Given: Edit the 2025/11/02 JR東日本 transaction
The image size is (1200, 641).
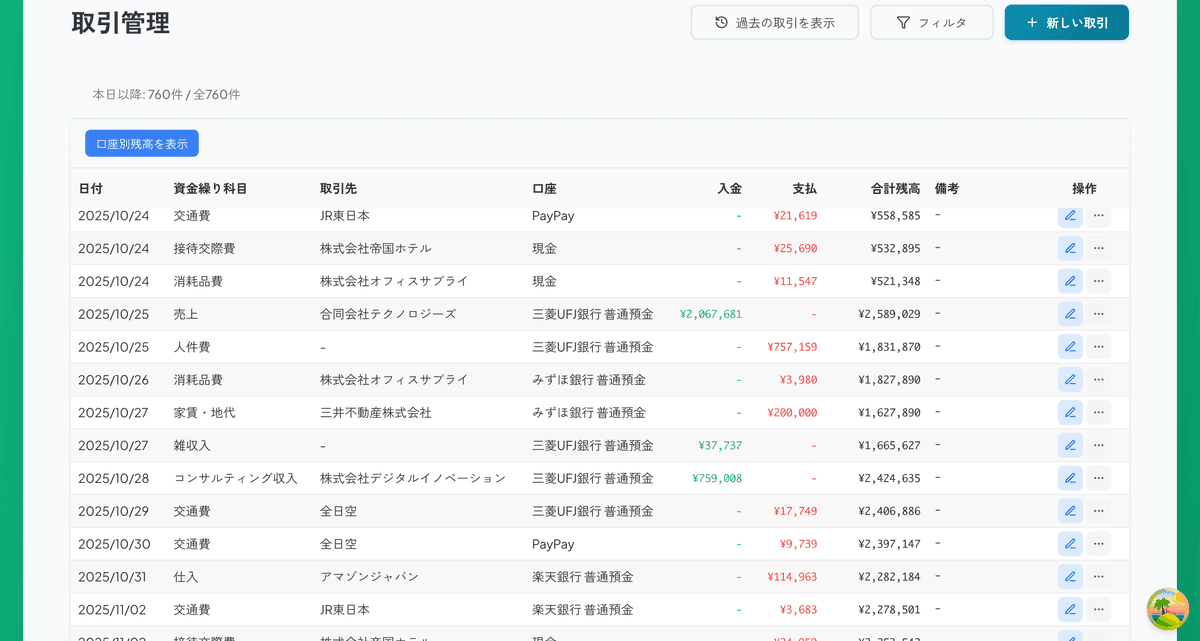Looking at the screenshot, I should click(1070, 610).
